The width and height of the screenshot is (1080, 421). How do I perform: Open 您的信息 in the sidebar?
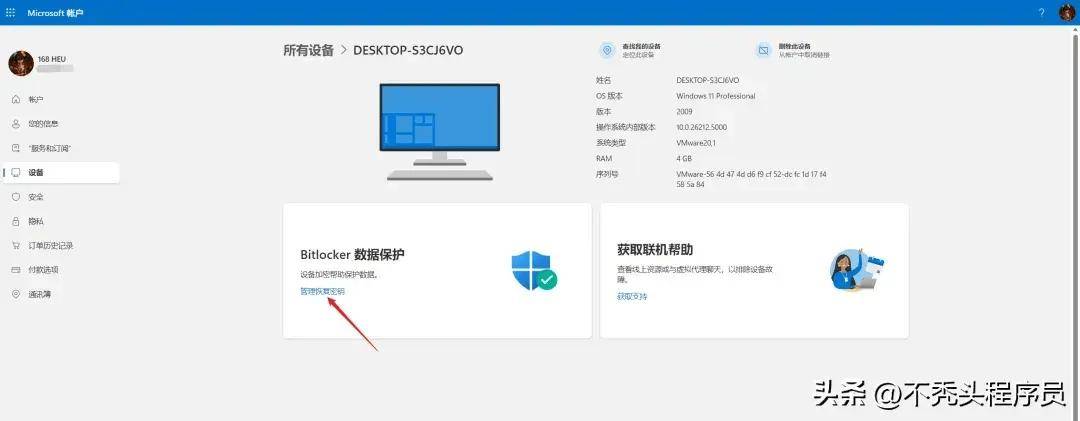[x=42, y=124]
